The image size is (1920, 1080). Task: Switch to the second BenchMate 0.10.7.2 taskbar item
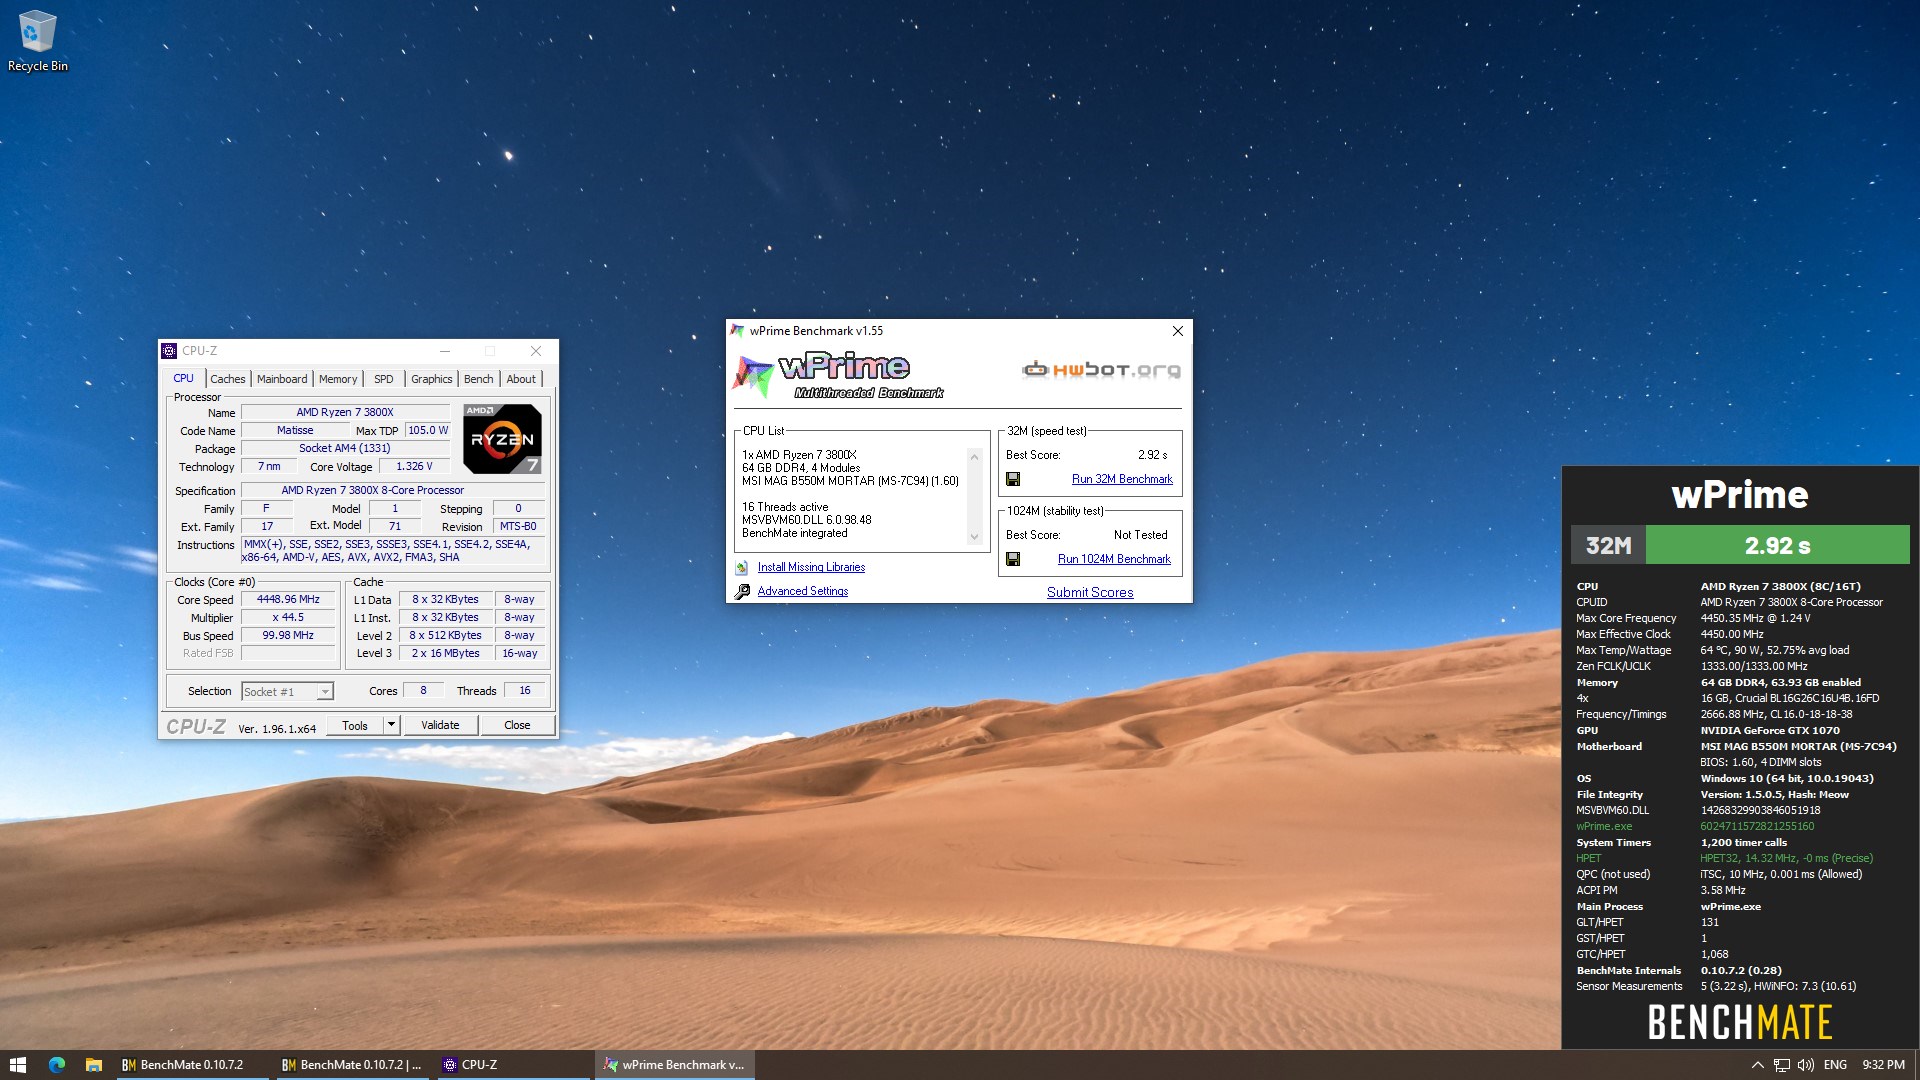click(x=351, y=1065)
